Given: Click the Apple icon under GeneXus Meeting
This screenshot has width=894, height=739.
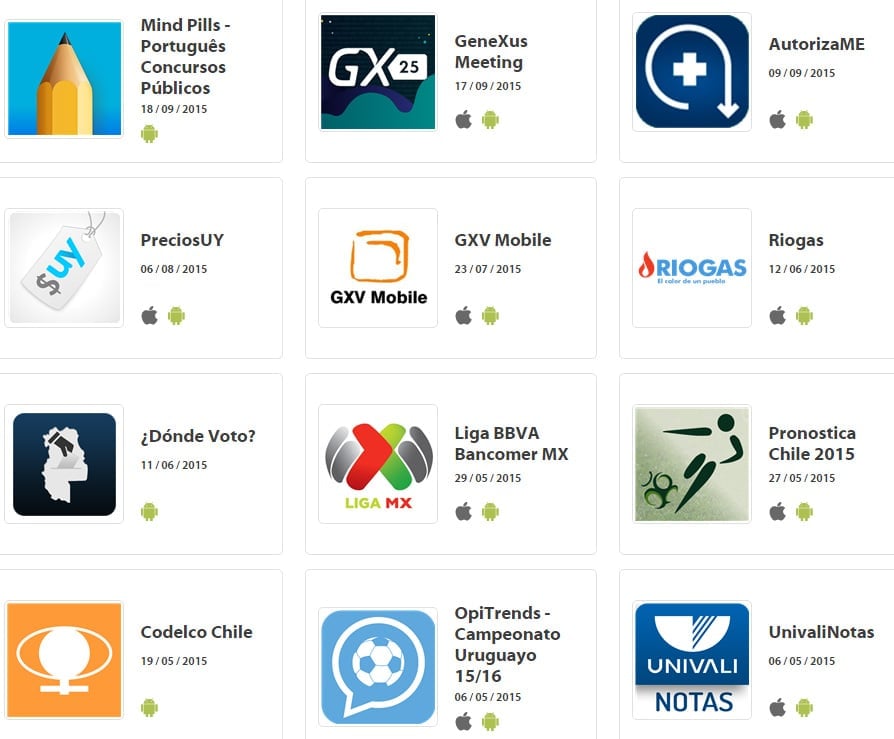Looking at the screenshot, I should pos(464,120).
